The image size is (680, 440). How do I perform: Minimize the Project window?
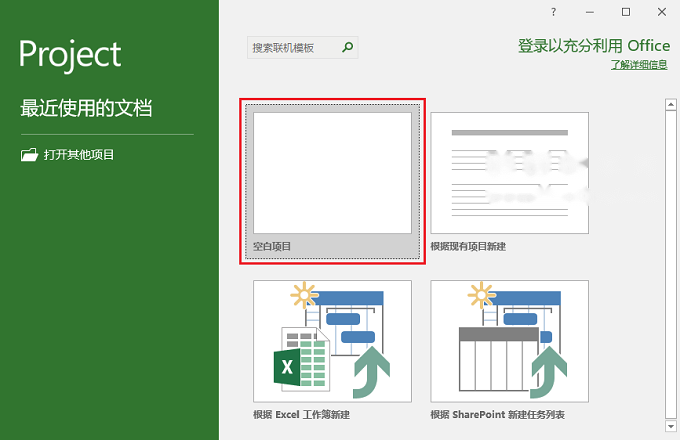[589, 12]
